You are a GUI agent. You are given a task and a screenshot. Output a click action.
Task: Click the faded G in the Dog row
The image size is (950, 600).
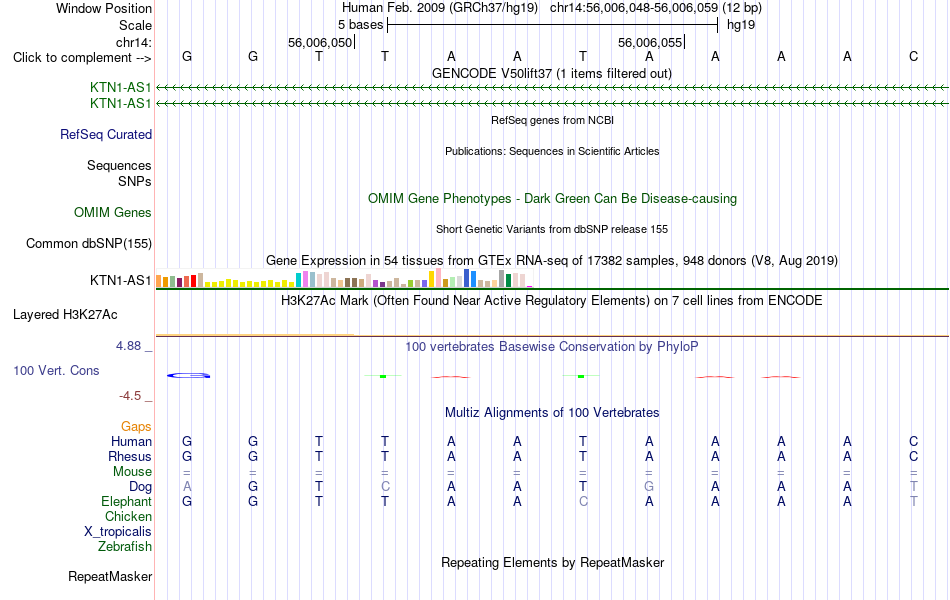coord(649,487)
